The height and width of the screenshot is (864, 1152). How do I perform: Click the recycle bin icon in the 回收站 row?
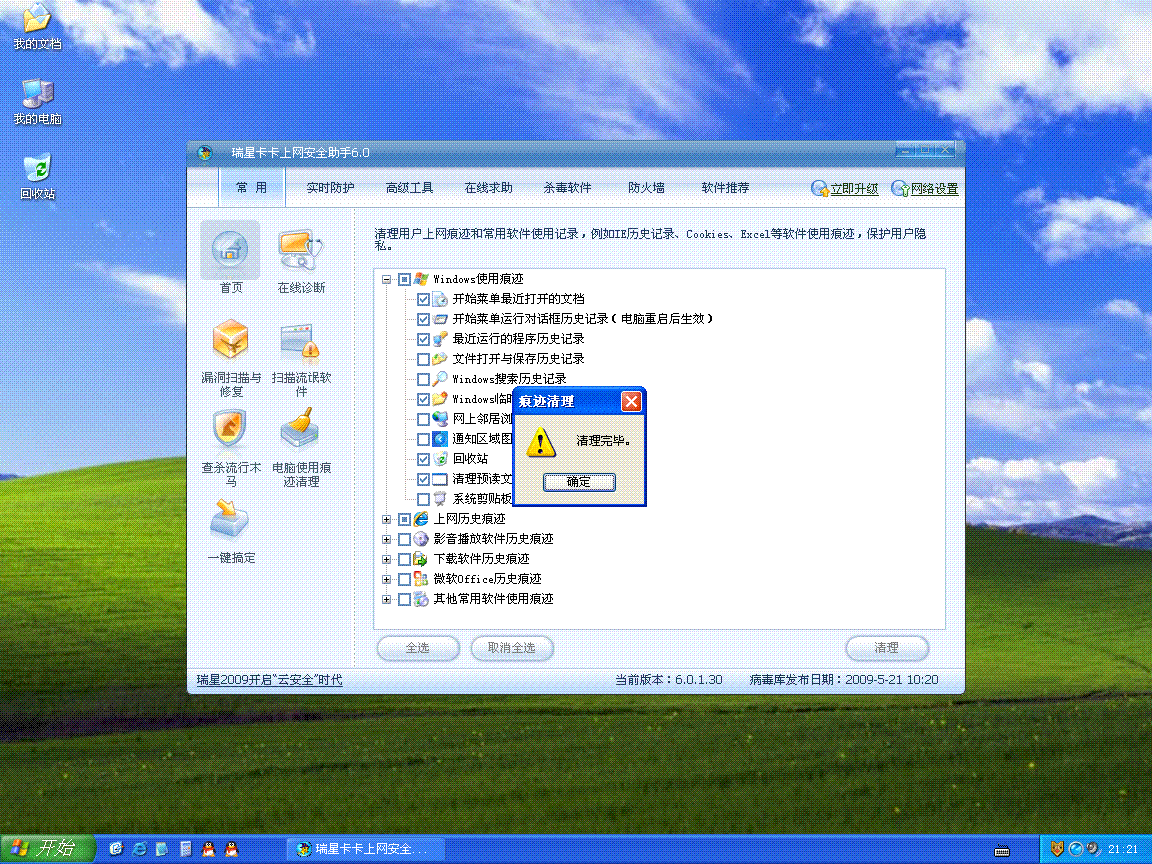pyautogui.click(x=439, y=459)
